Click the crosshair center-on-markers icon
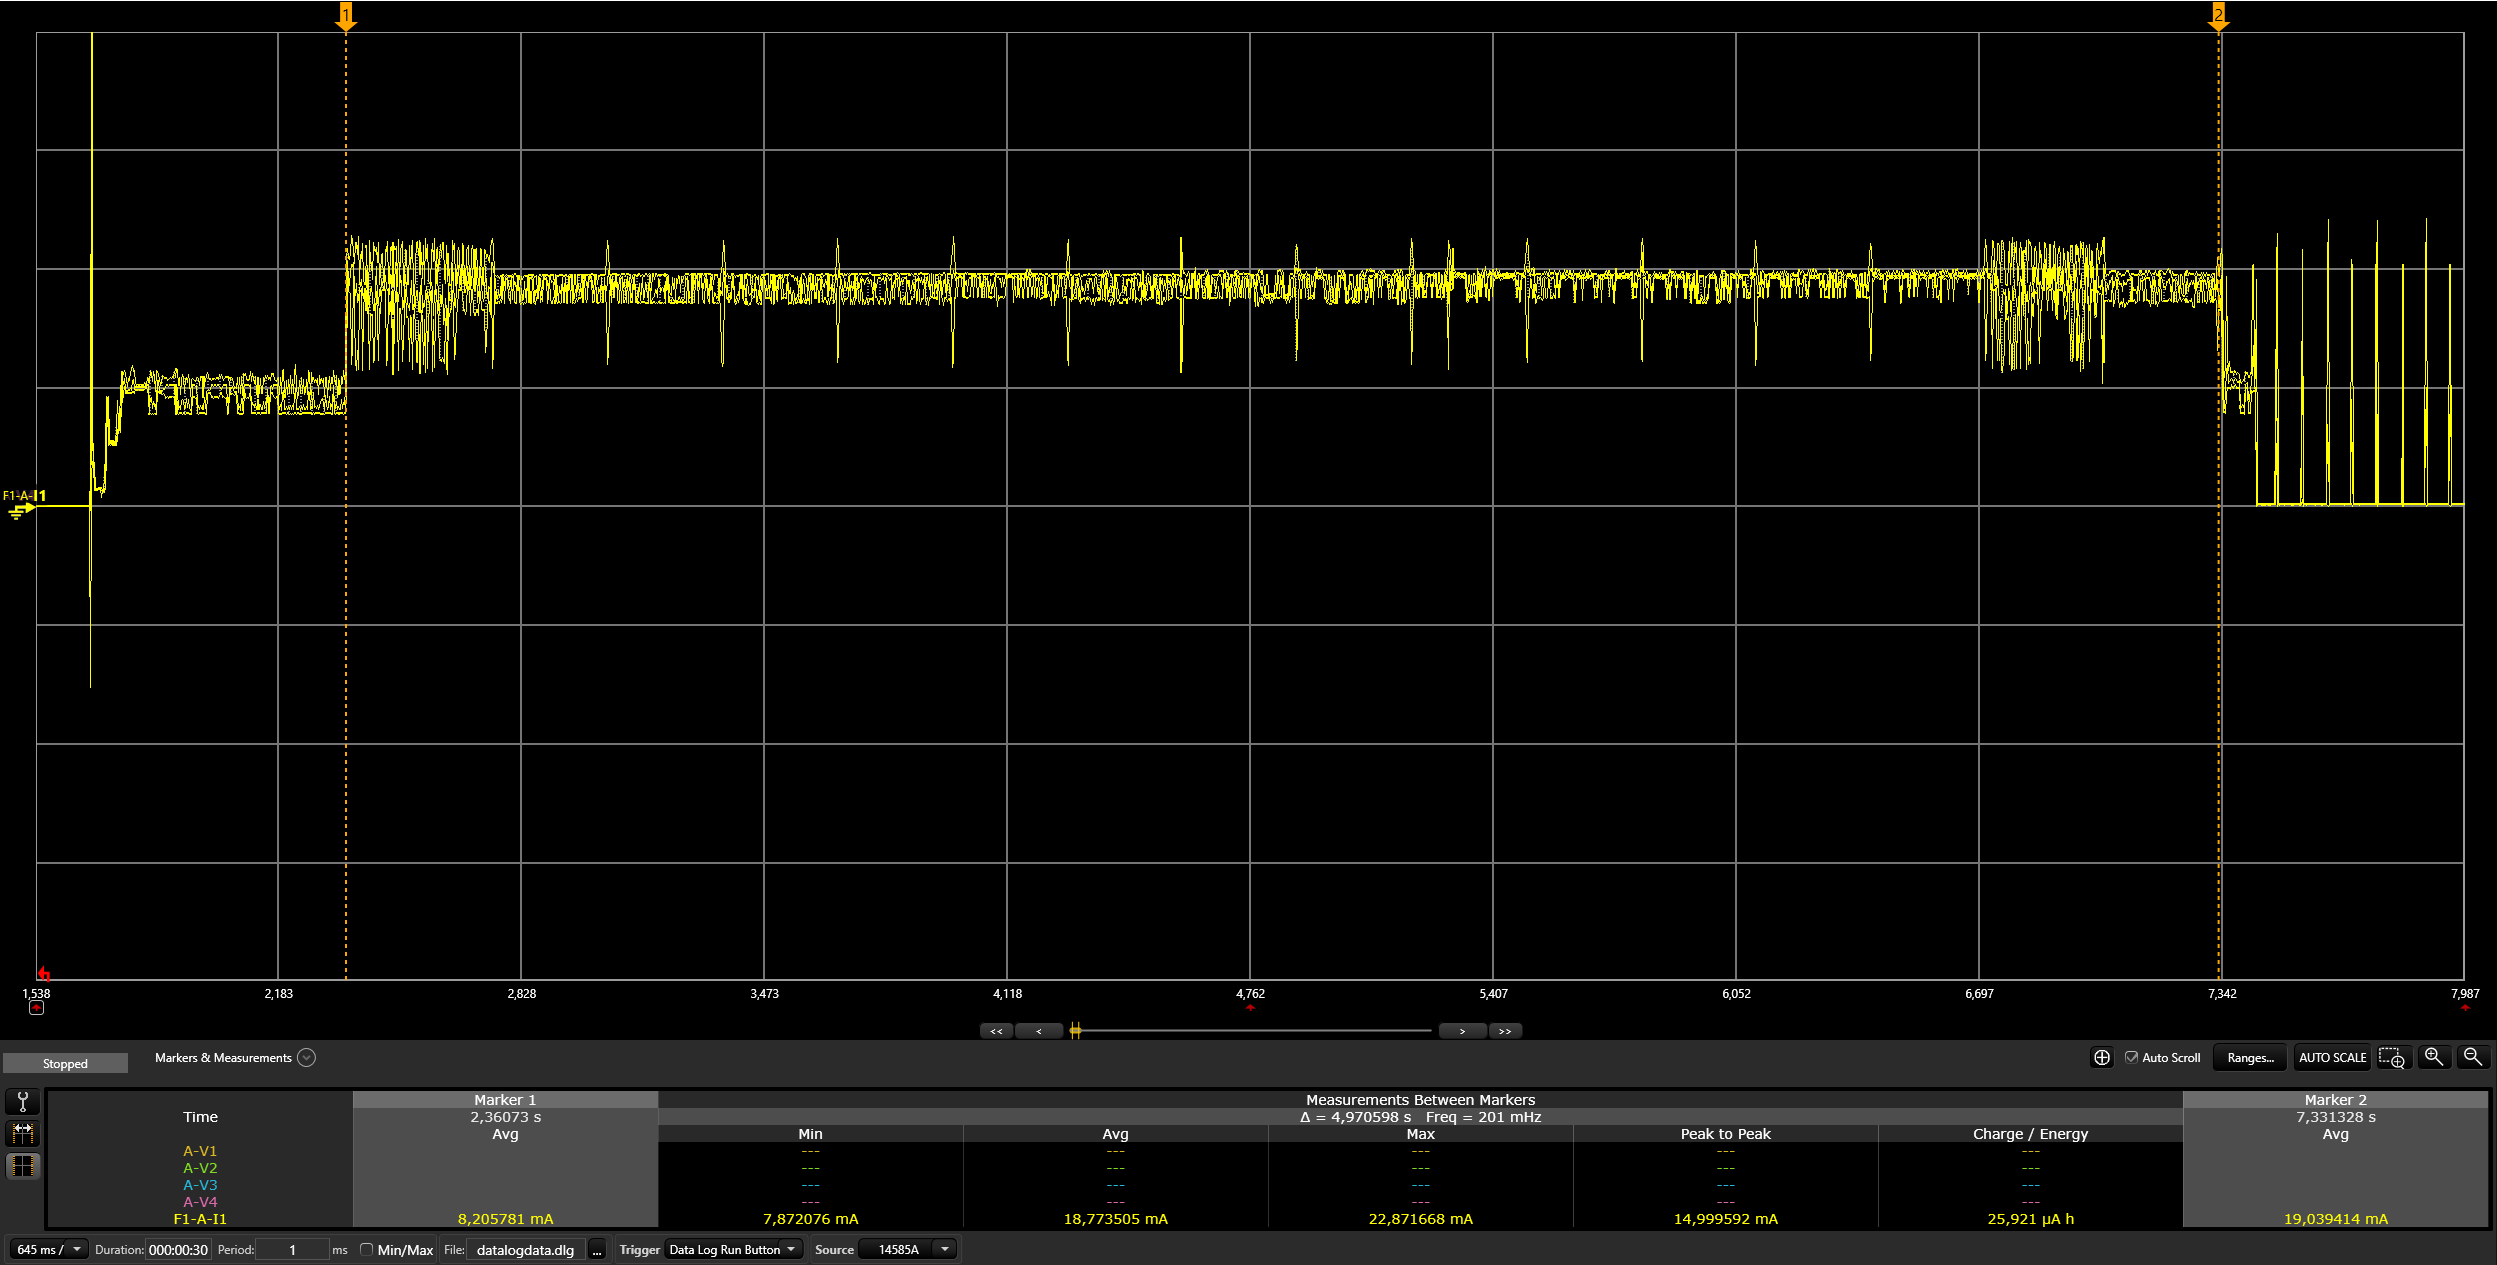This screenshot has width=2497, height=1265. [2102, 1057]
